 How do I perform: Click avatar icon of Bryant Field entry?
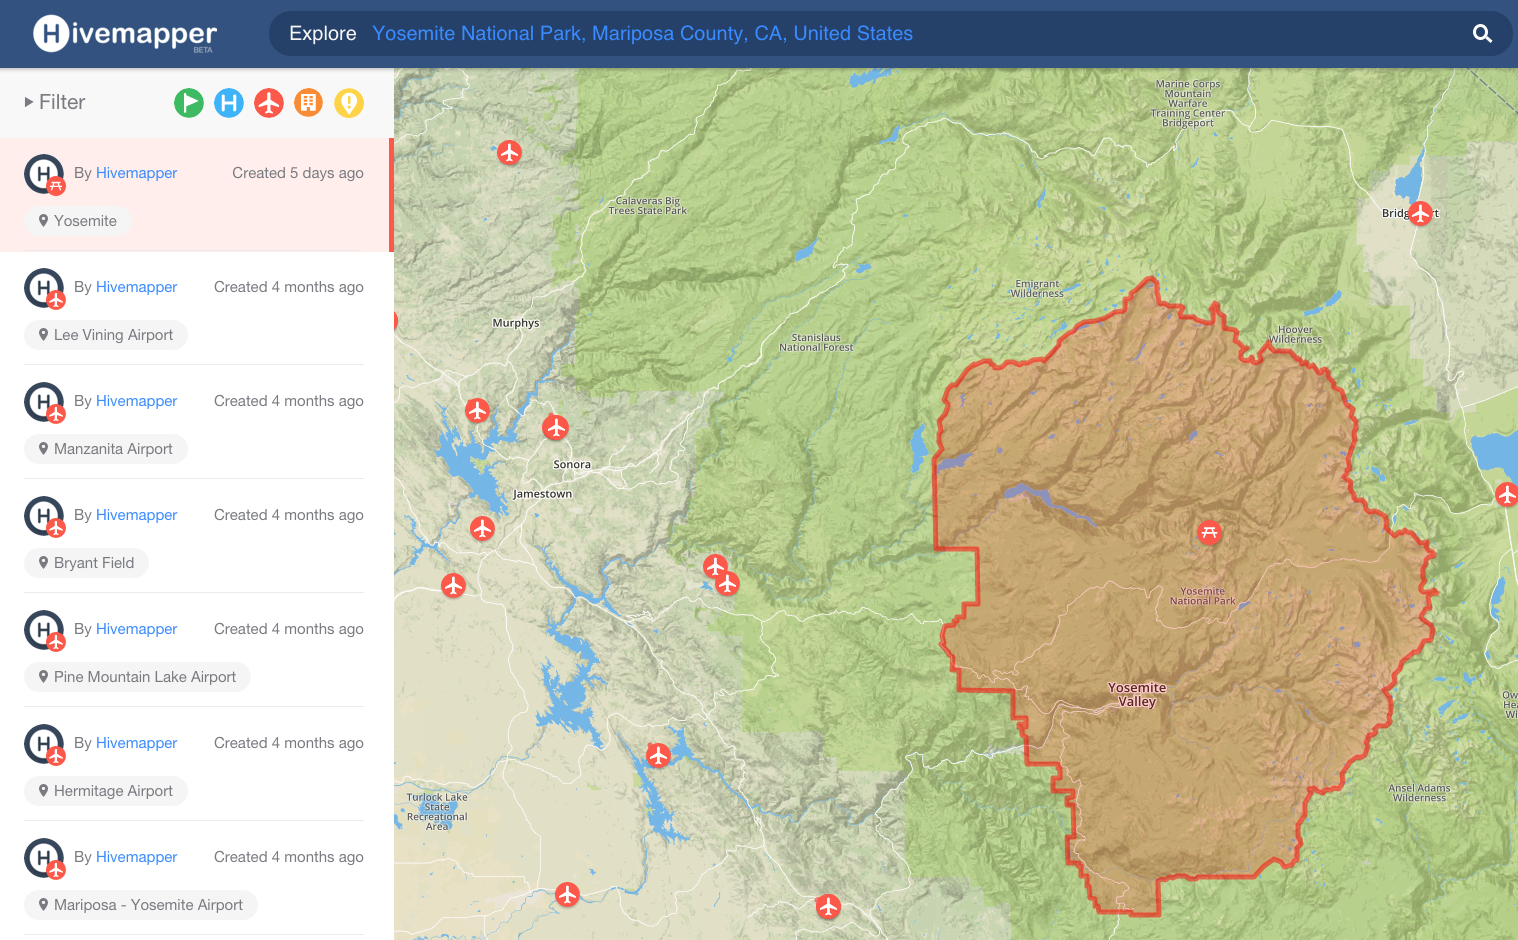(x=44, y=516)
